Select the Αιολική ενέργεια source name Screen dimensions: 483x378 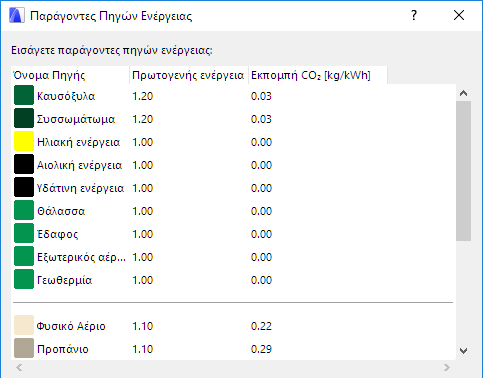79,165
